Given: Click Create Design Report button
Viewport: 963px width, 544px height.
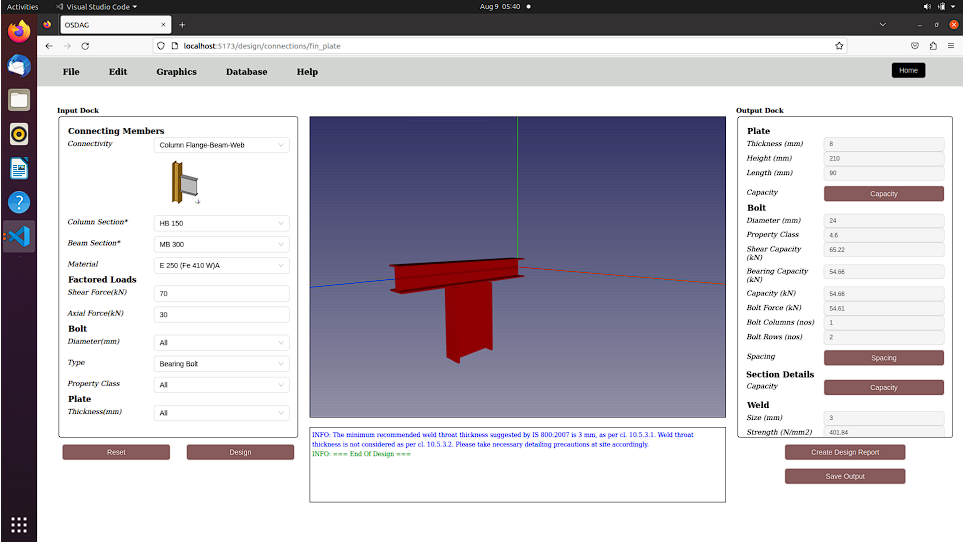Looking at the screenshot, I should pyautogui.click(x=845, y=453).
